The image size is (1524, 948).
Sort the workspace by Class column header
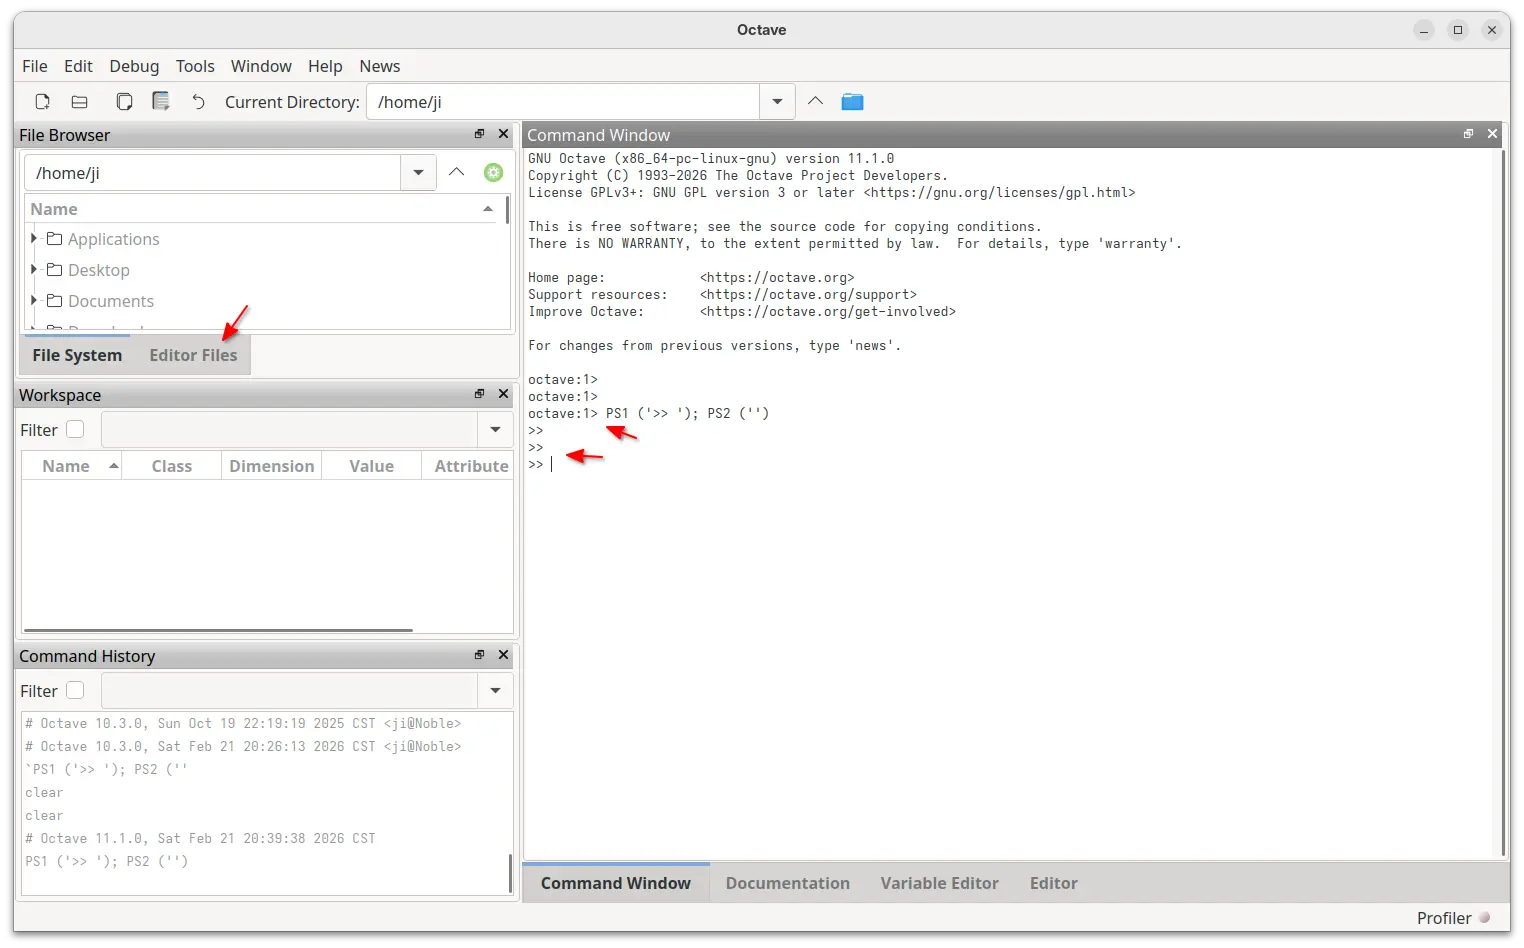171,466
